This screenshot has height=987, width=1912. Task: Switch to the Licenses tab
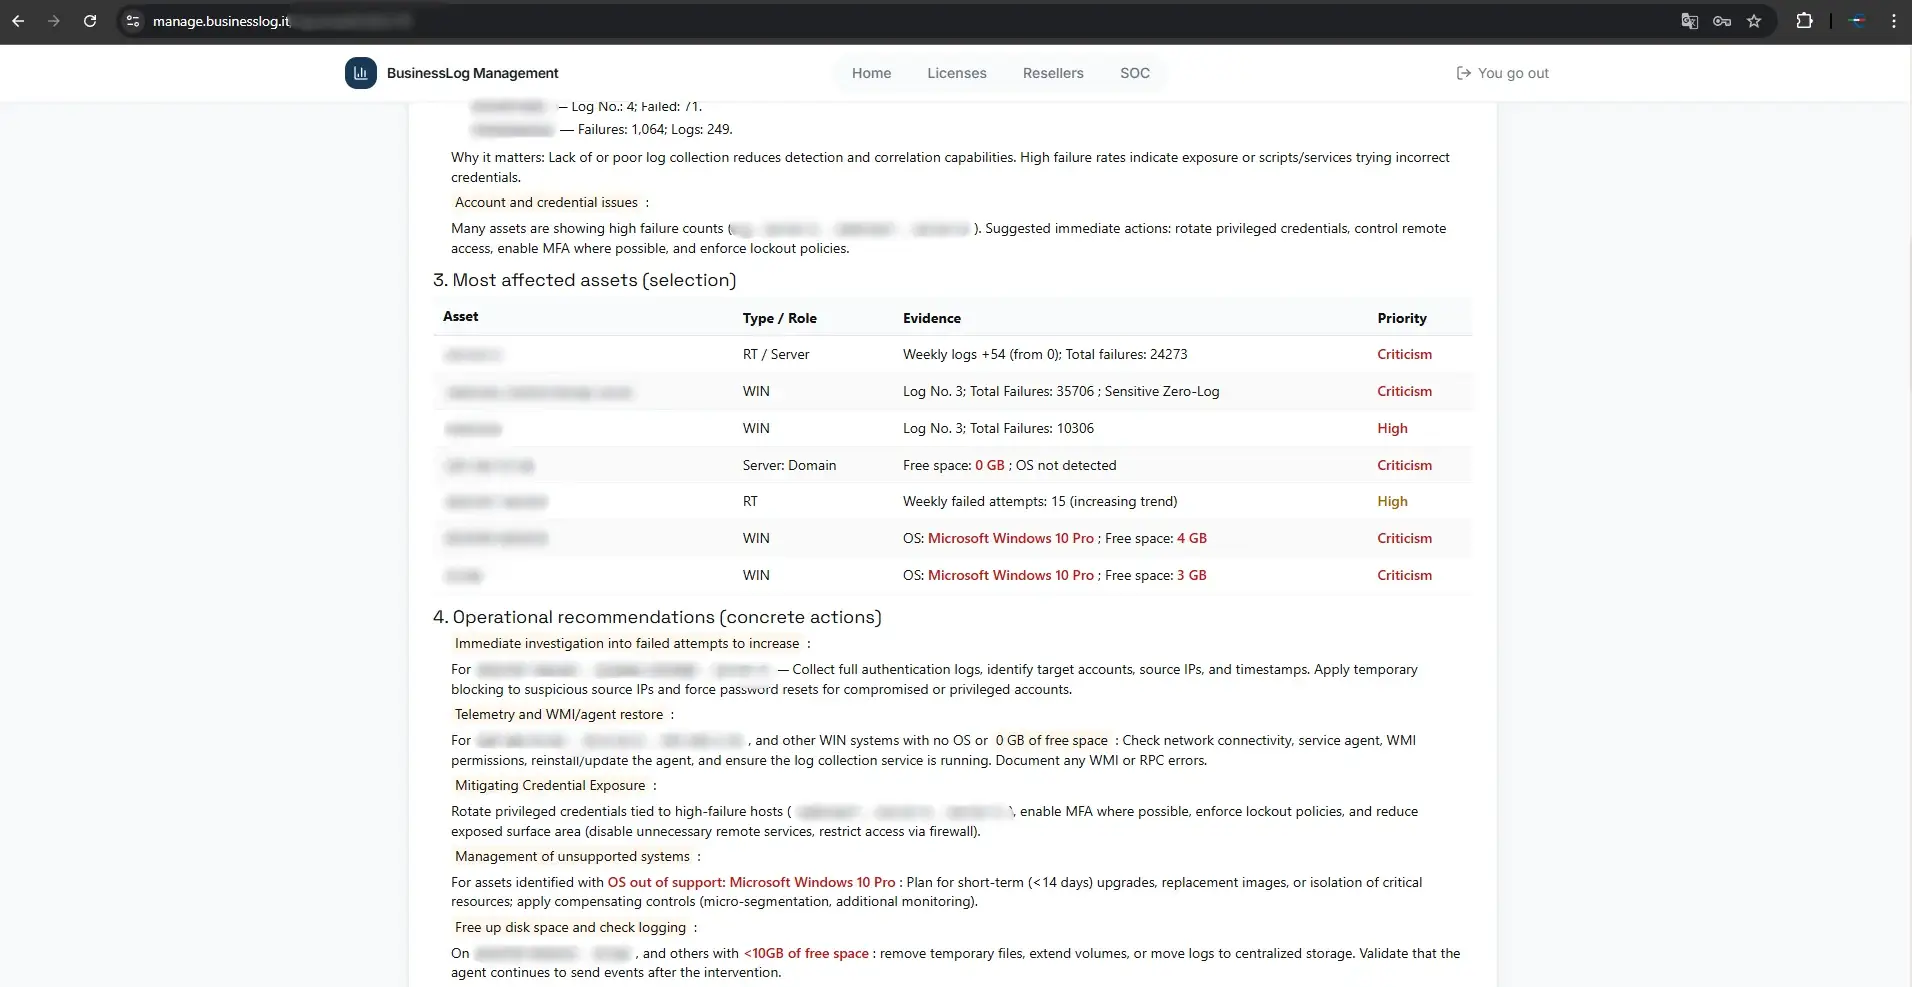tap(957, 73)
